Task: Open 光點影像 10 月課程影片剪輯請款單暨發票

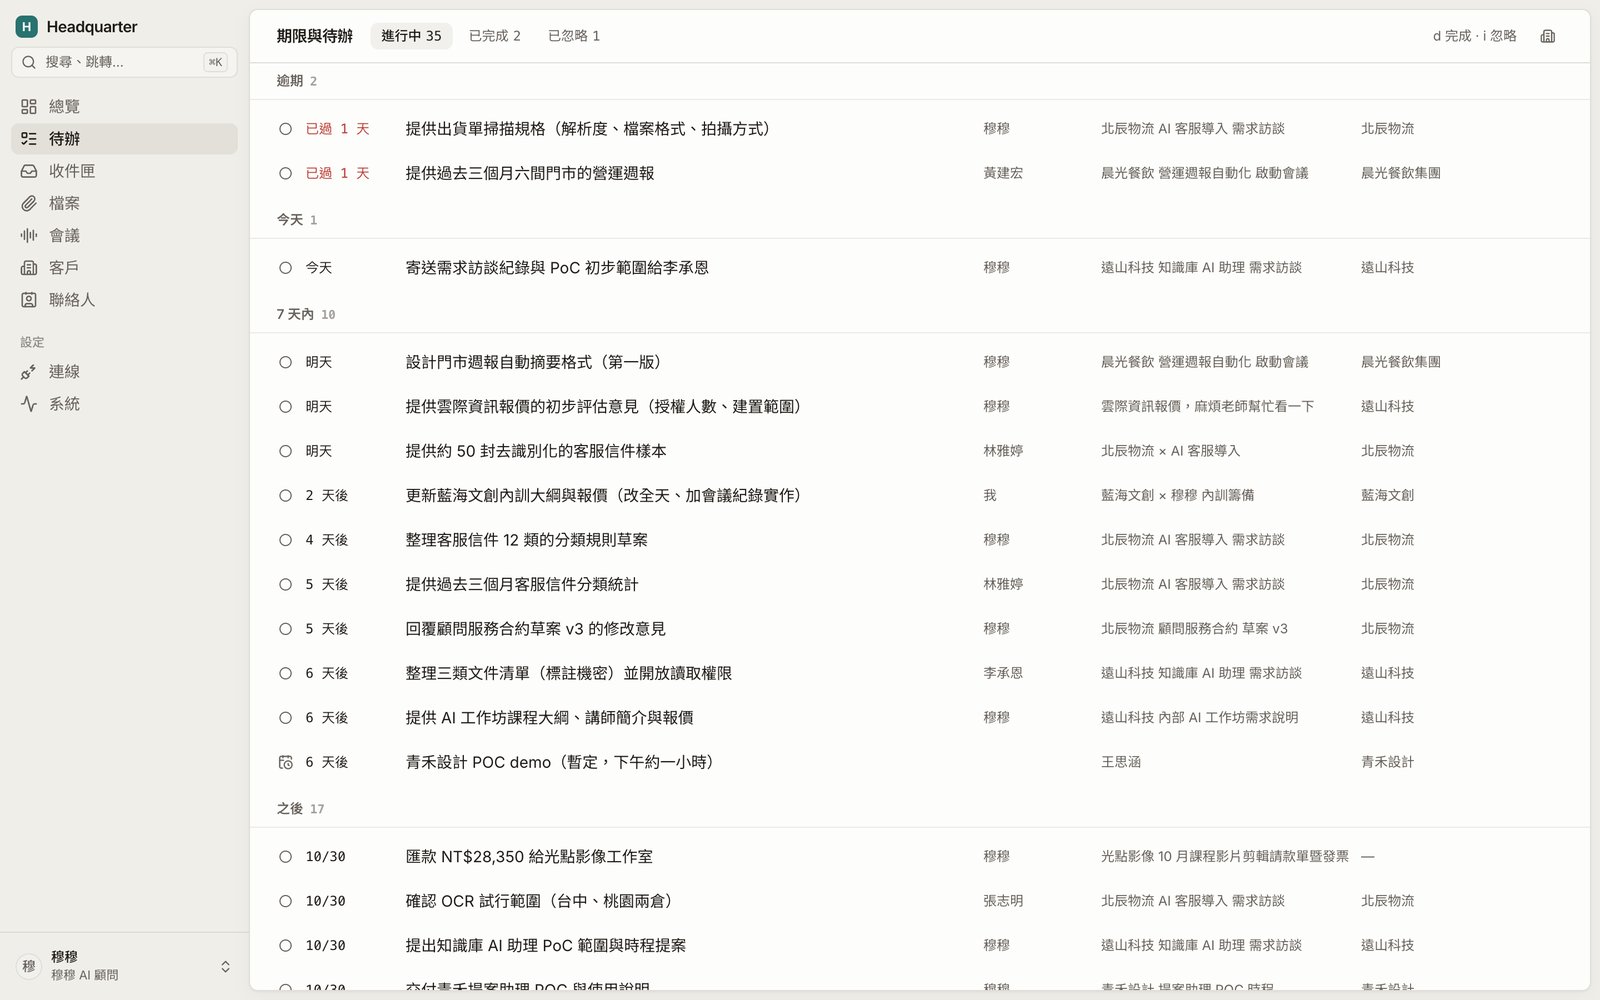Action: coord(1224,857)
